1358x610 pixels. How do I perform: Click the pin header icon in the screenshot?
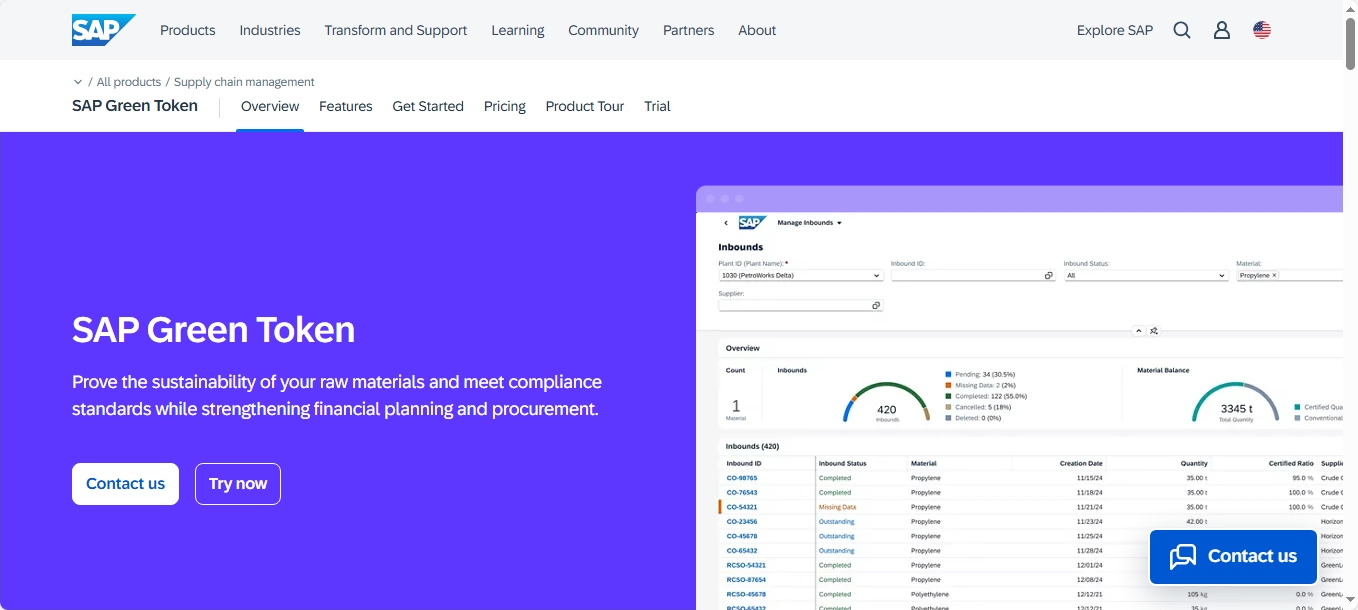(1154, 330)
